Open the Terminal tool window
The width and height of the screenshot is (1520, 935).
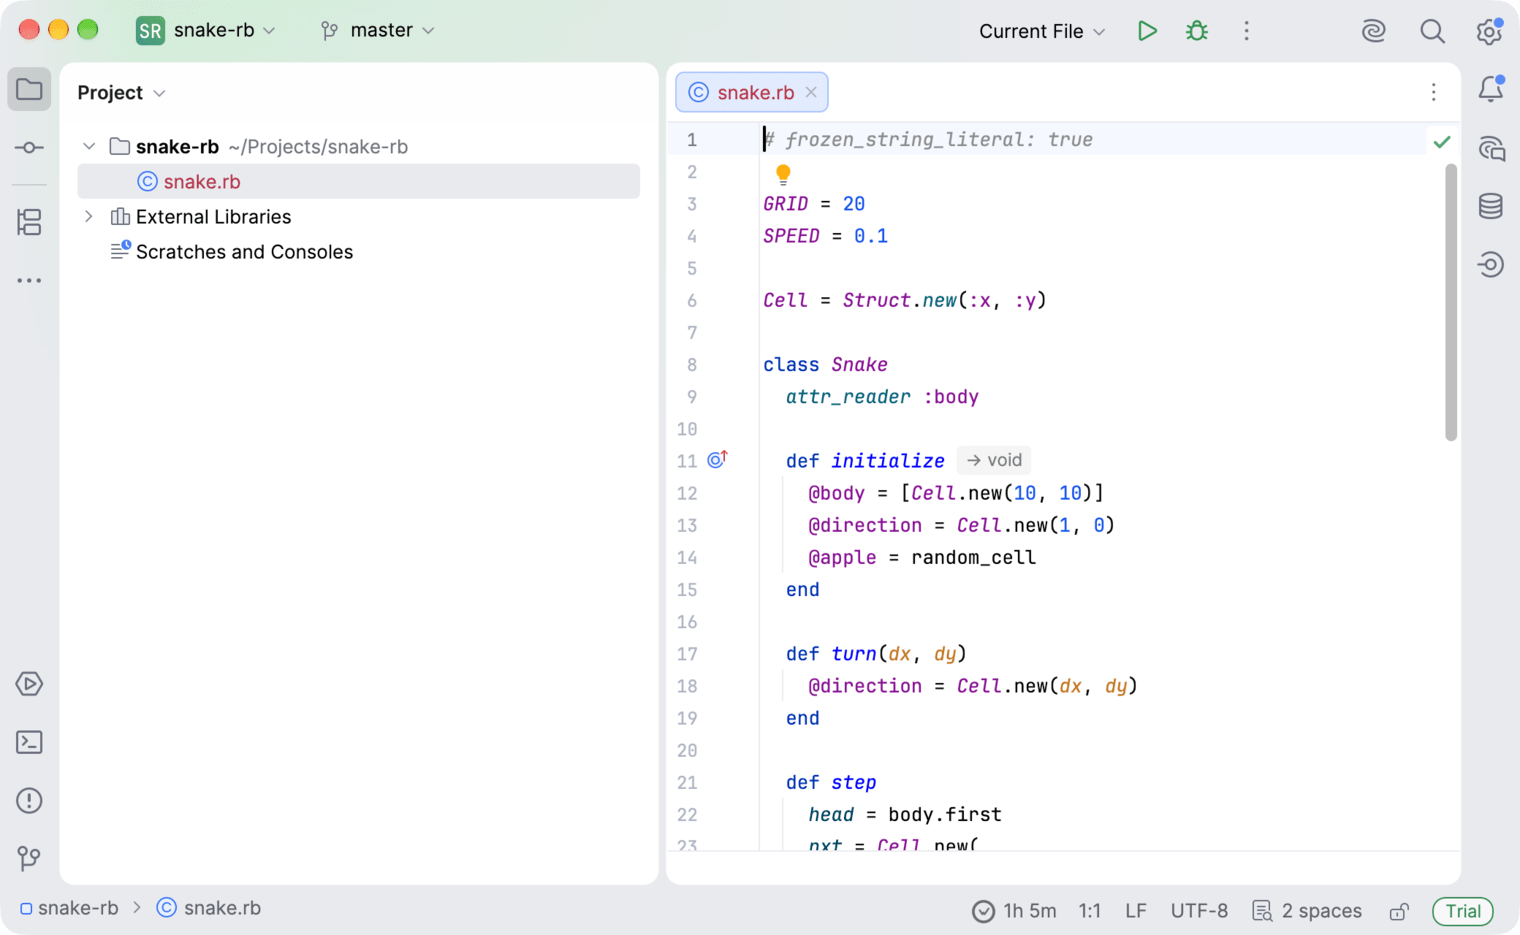pyautogui.click(x=29, y=742)
